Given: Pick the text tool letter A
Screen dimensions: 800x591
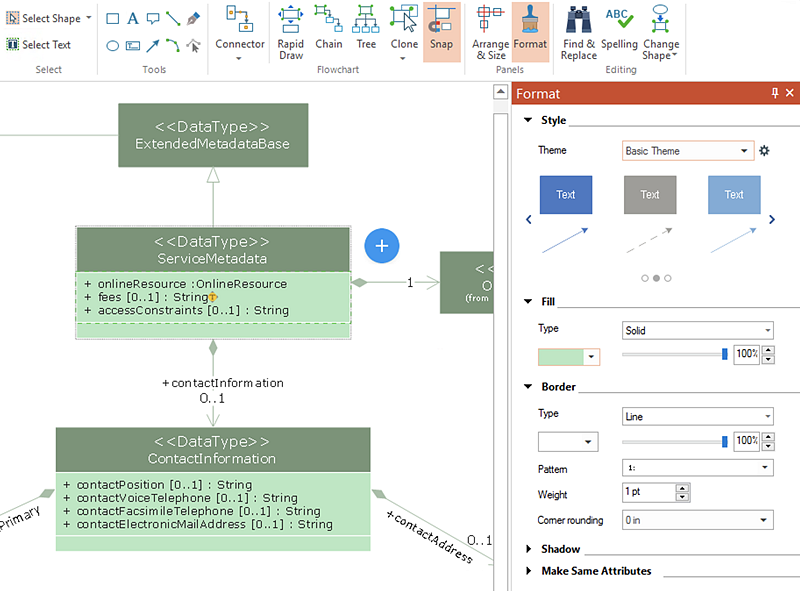Looking at the screenshot, I should coord(133,19).
